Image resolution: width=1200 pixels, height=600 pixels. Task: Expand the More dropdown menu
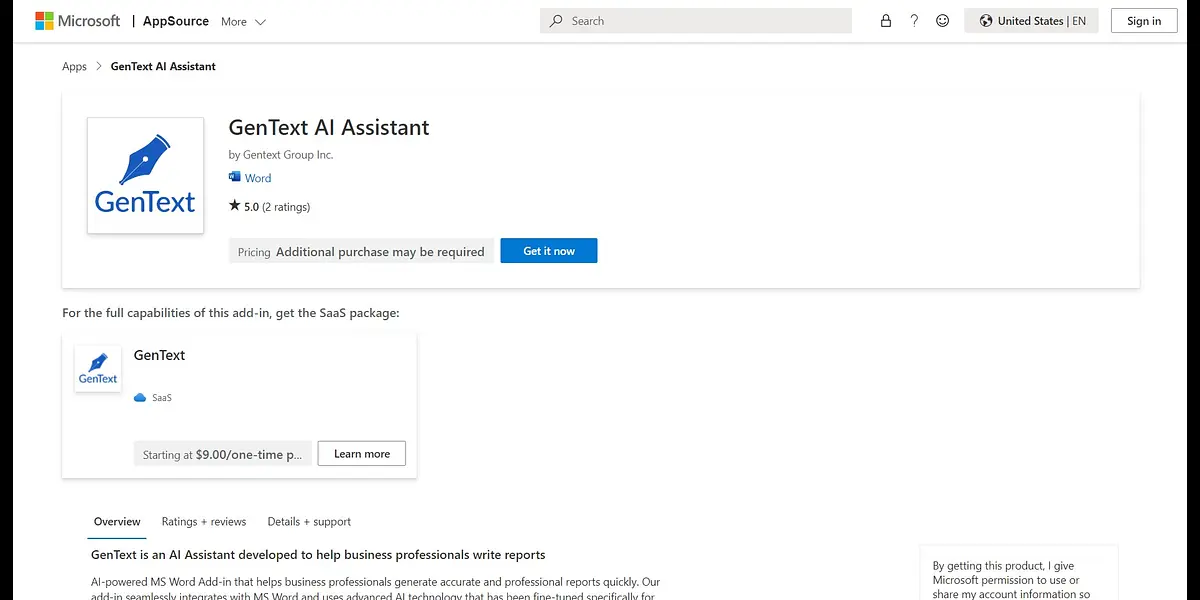(x=243, y=21)
